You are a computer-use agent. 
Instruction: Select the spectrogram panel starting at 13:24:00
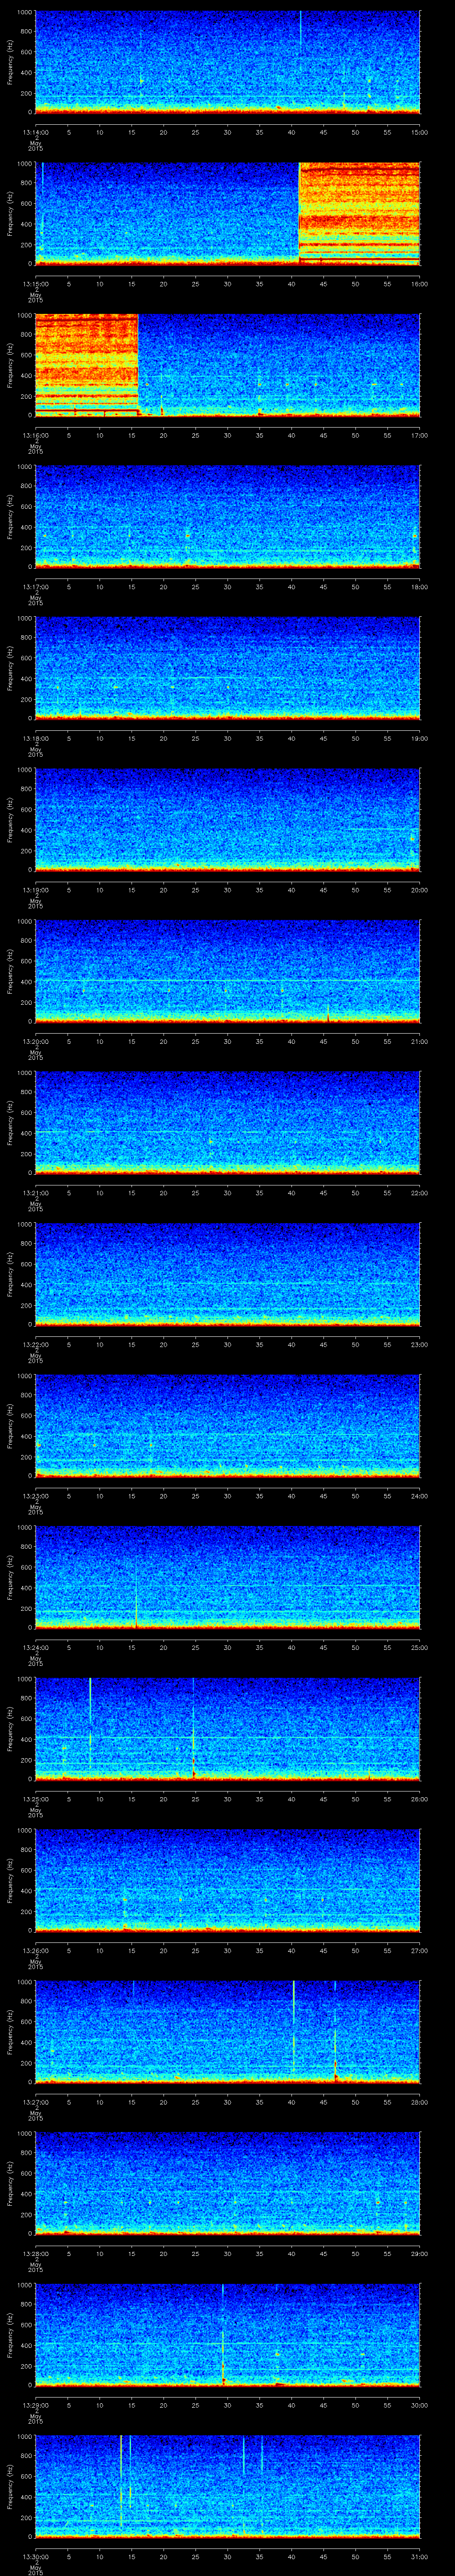click(x=228, y=1577)
